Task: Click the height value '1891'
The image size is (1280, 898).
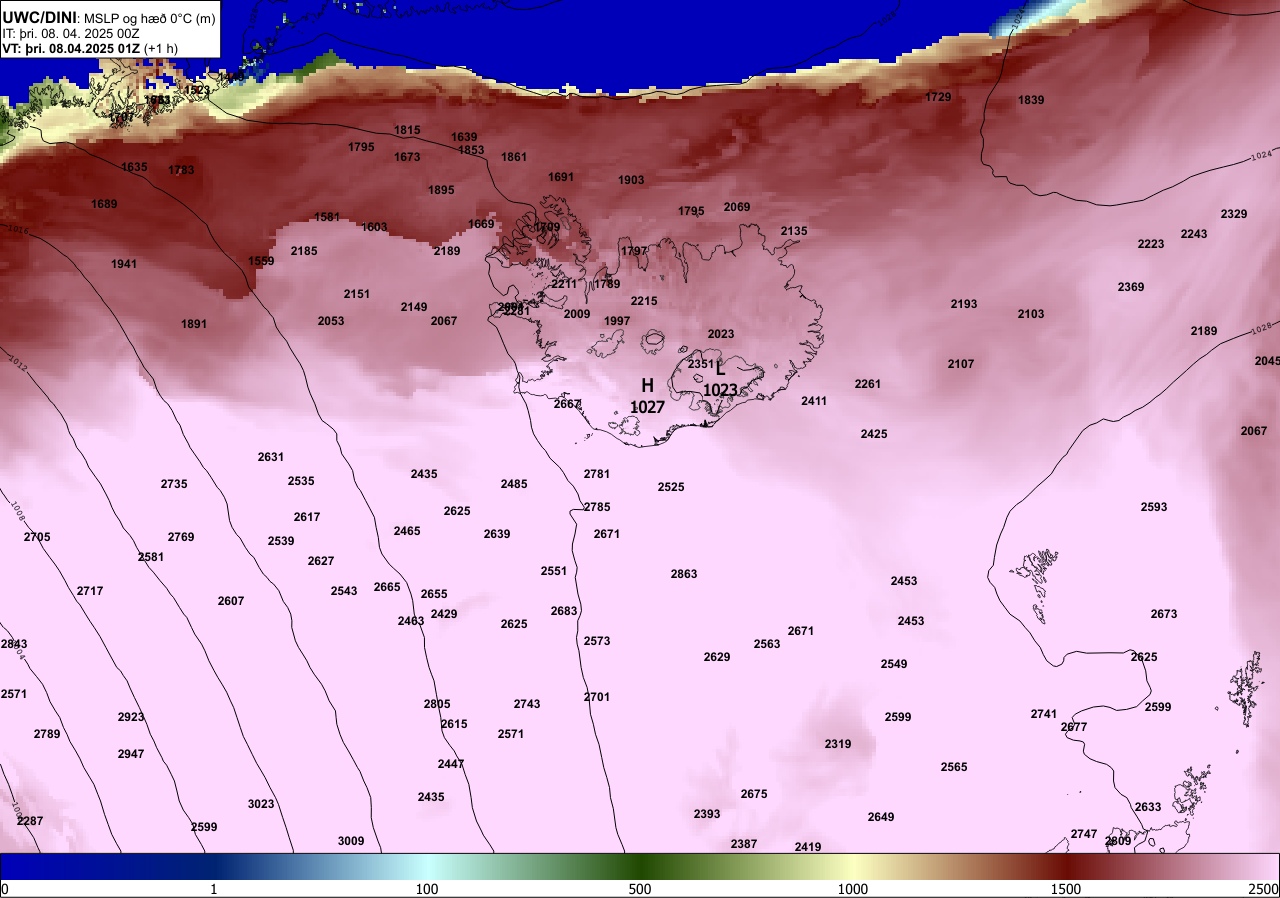Action: pyautogui.click(x=194, y=324)
